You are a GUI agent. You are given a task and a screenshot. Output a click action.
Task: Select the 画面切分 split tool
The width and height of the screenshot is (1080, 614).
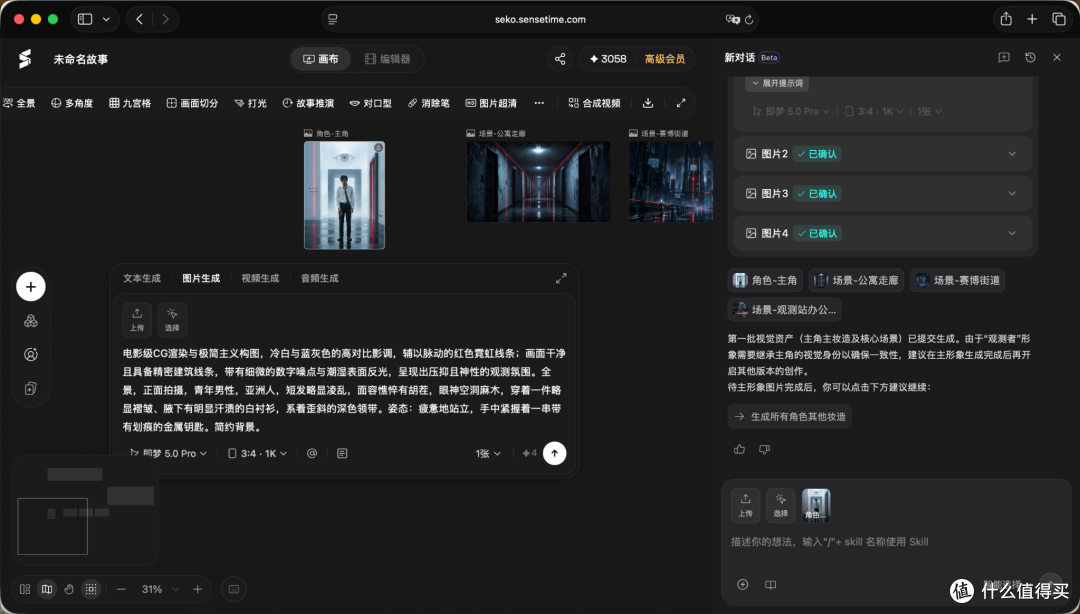click(193, 103)
